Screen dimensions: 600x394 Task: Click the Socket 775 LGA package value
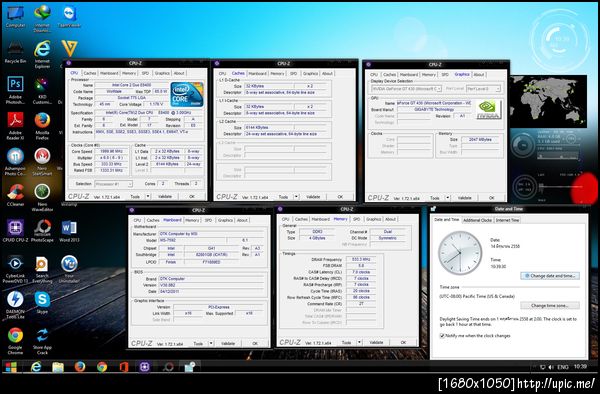(131, 98)
